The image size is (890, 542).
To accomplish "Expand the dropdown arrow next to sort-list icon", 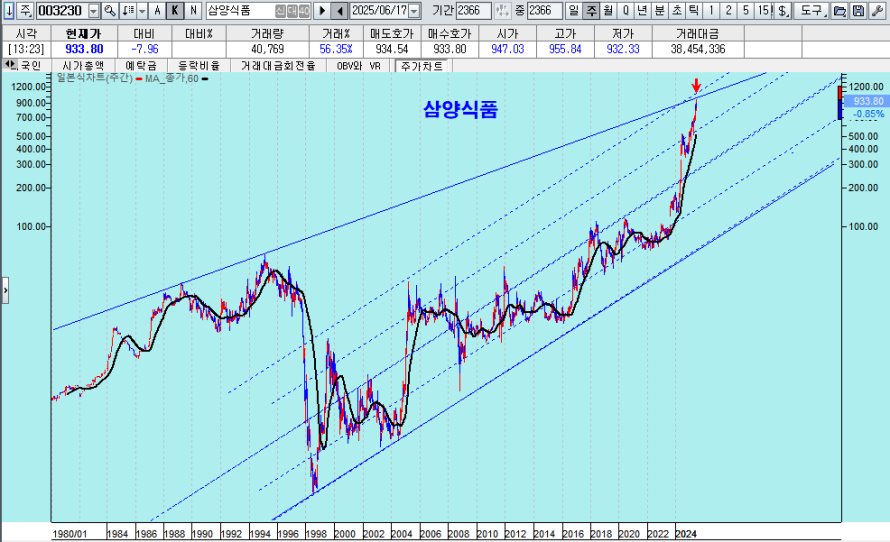I will (x=142, y=10).
